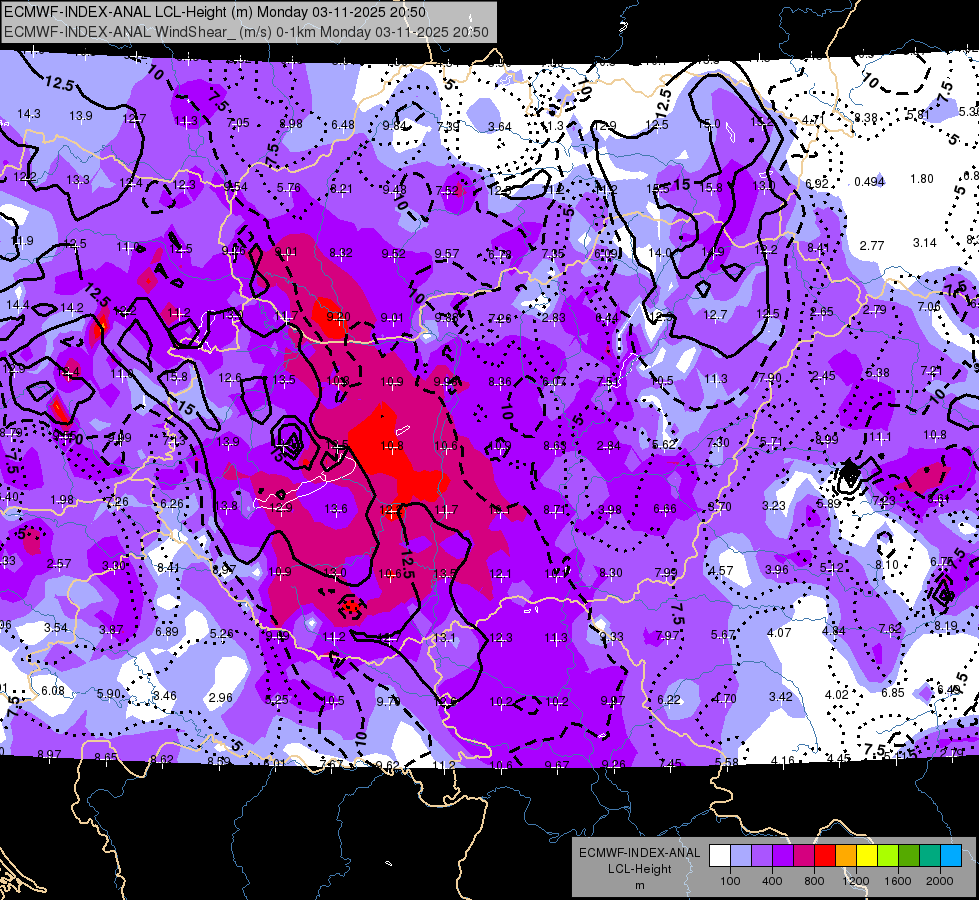The width and height of the screenshot is (979, 900).
Task: Click the map value 14.4
Action: pos(18,305)
